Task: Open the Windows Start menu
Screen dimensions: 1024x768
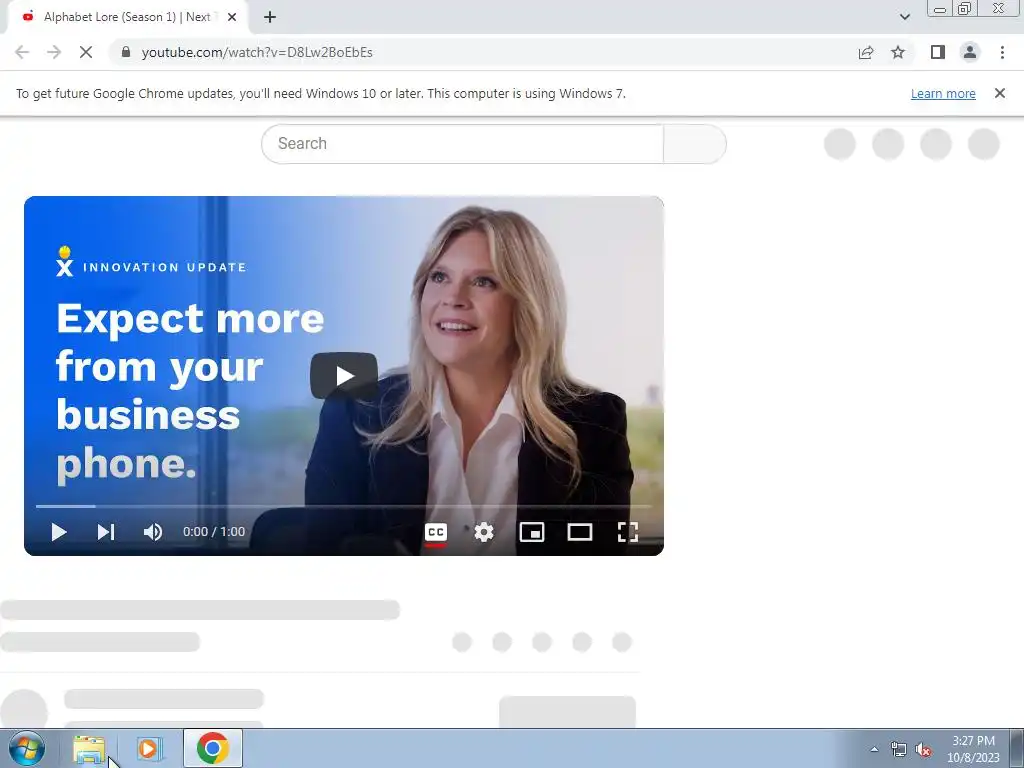Action: [27, 748]
